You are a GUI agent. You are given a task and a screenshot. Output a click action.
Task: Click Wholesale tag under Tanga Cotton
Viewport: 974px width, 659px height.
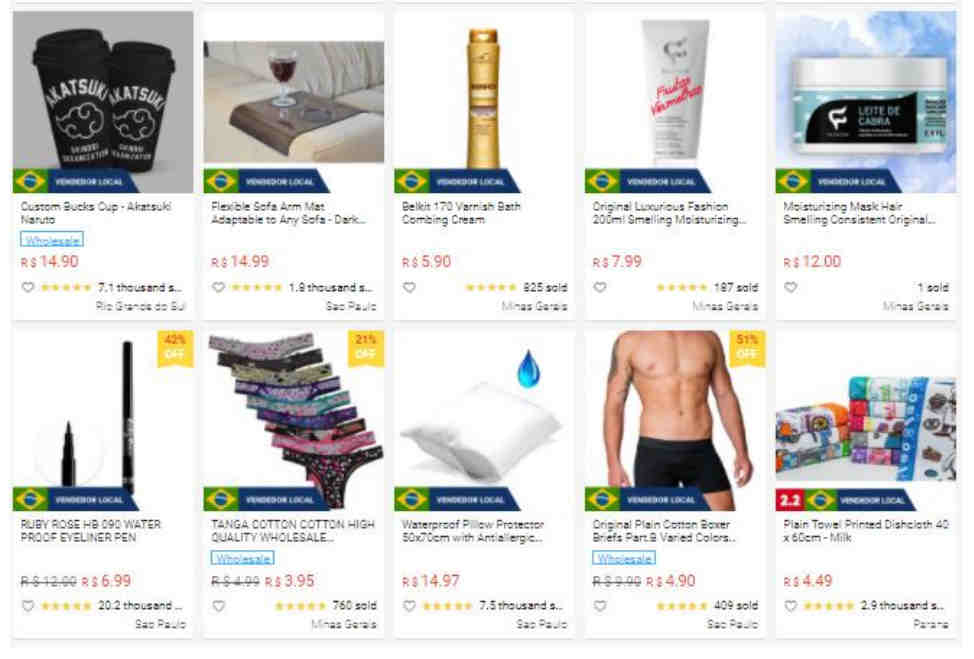click(242, 558)
